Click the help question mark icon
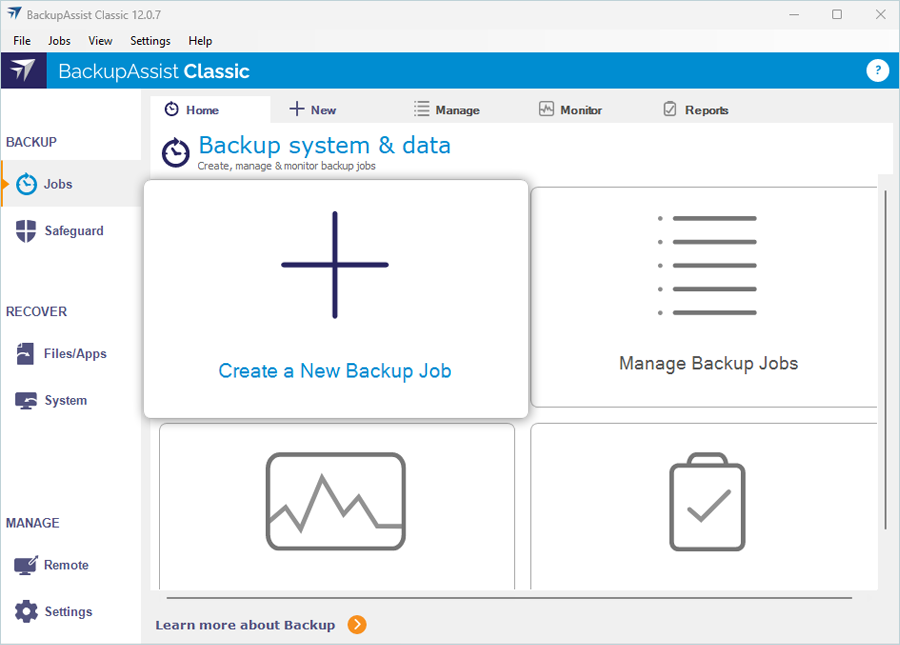This screenshot has width=900, height=645. click(877, 71)
